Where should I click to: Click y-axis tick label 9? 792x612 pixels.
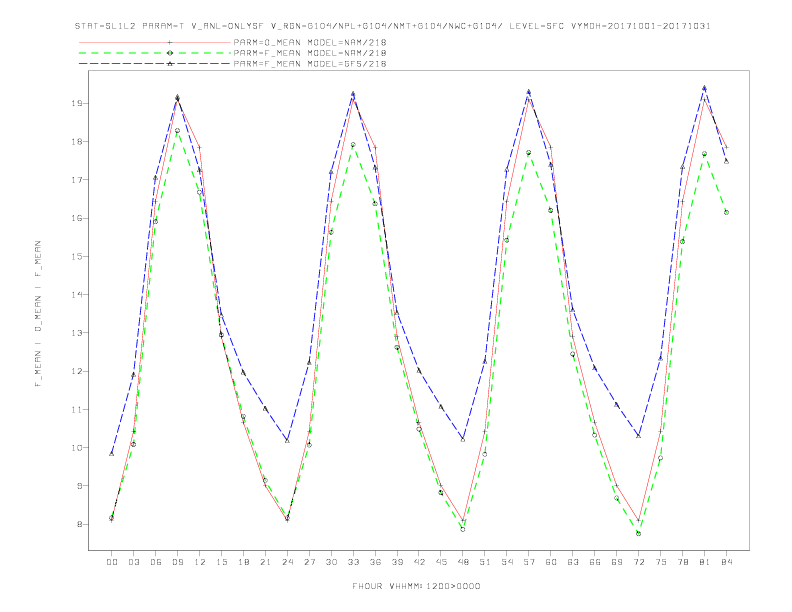79,486
